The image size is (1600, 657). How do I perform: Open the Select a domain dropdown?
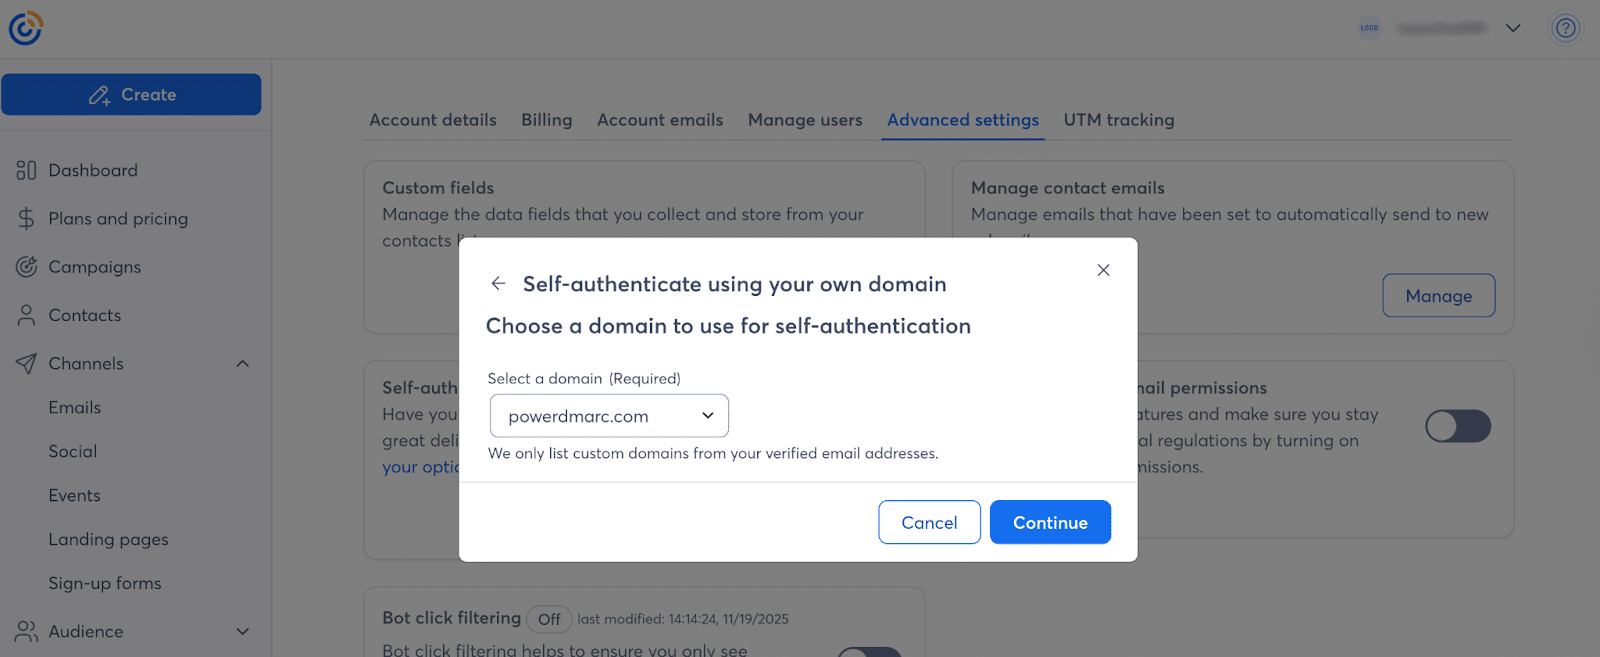click(609, 416)
